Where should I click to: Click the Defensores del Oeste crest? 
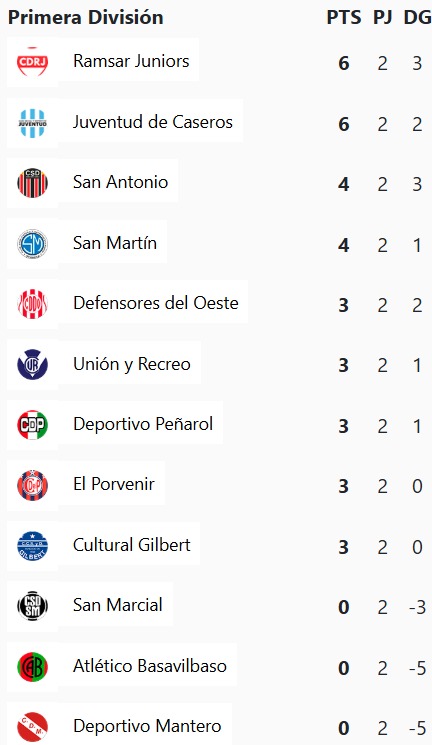point(32,304)
